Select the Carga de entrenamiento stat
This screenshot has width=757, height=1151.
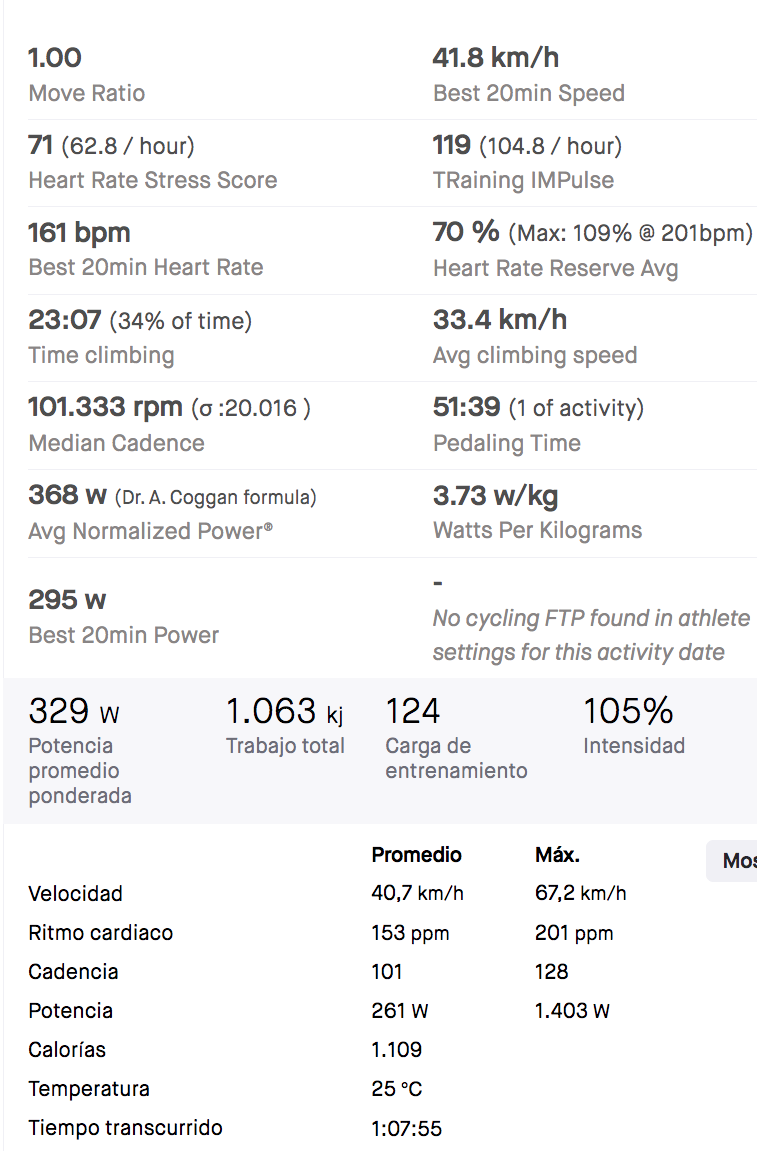pos(456,738)
